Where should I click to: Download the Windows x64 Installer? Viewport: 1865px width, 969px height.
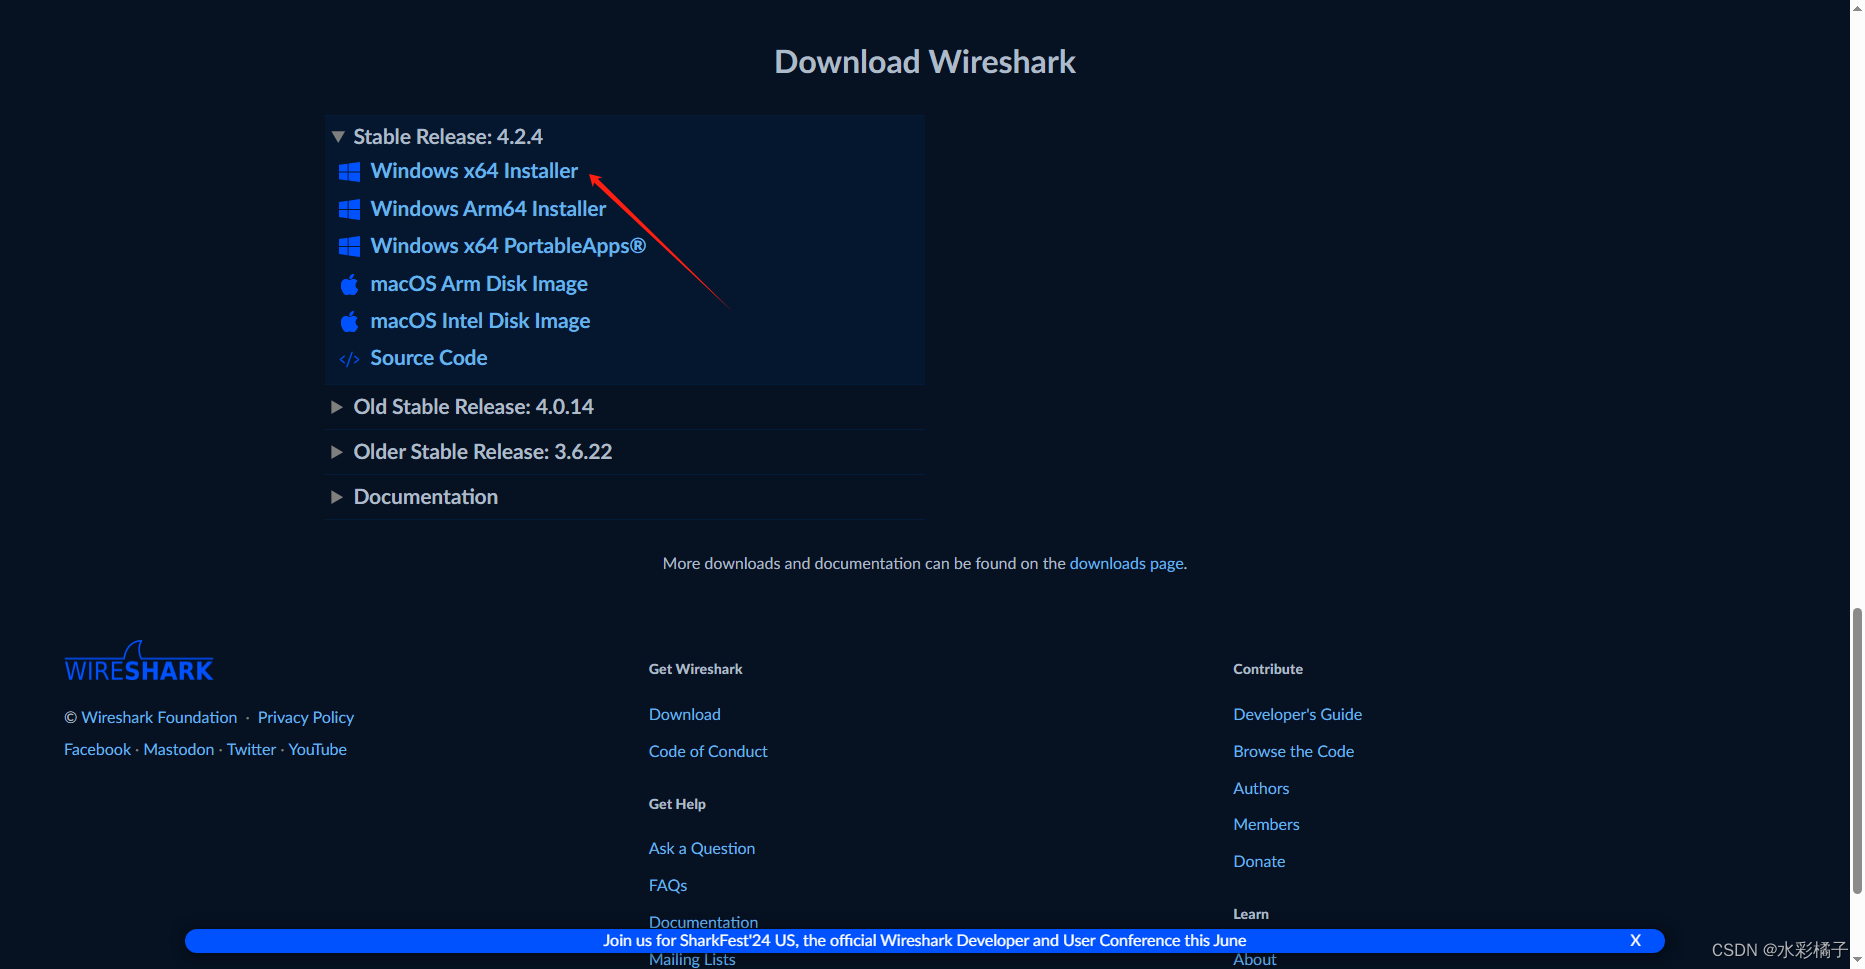474,171
